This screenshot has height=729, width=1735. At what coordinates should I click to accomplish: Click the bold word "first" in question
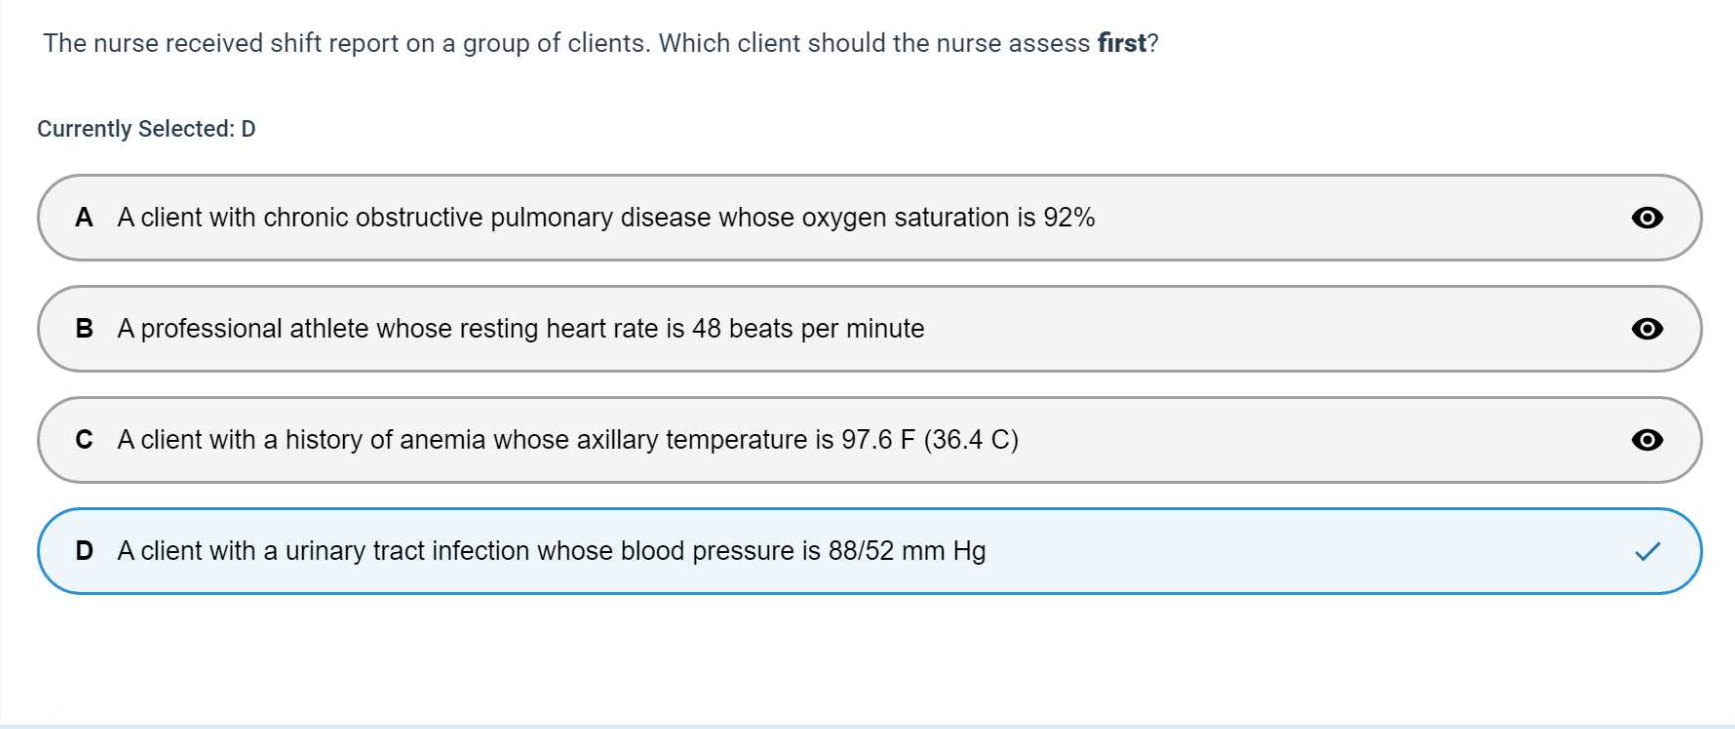coord(1121,44)
